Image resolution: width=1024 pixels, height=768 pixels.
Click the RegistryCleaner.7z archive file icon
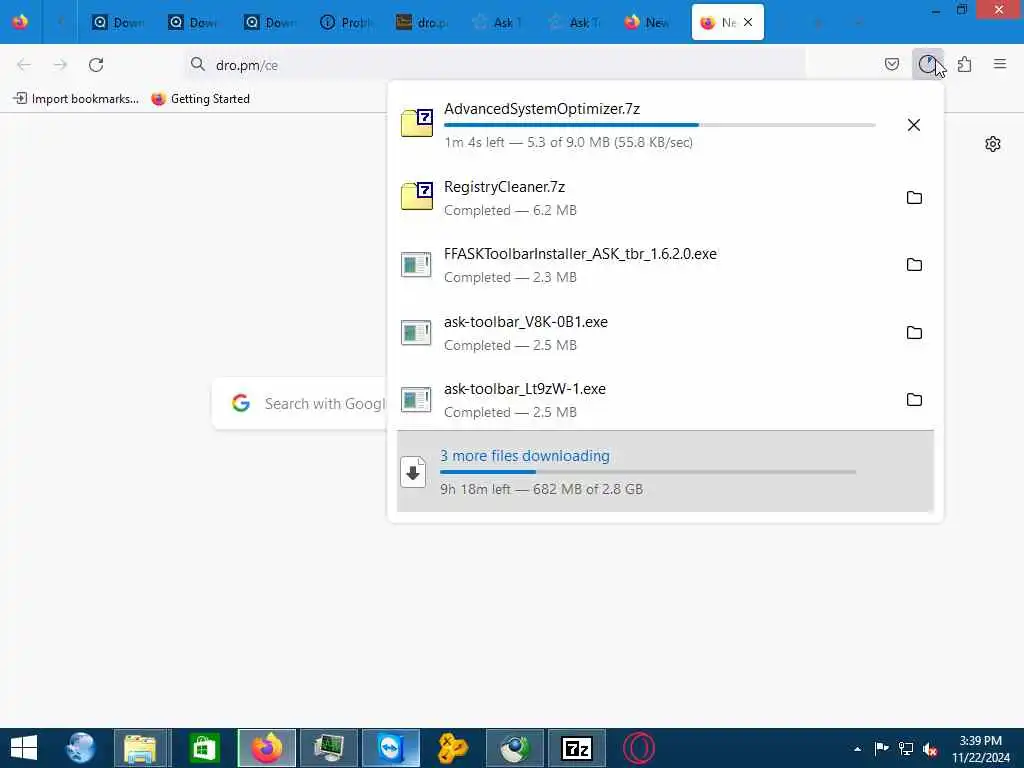click(x=417, y=196)
